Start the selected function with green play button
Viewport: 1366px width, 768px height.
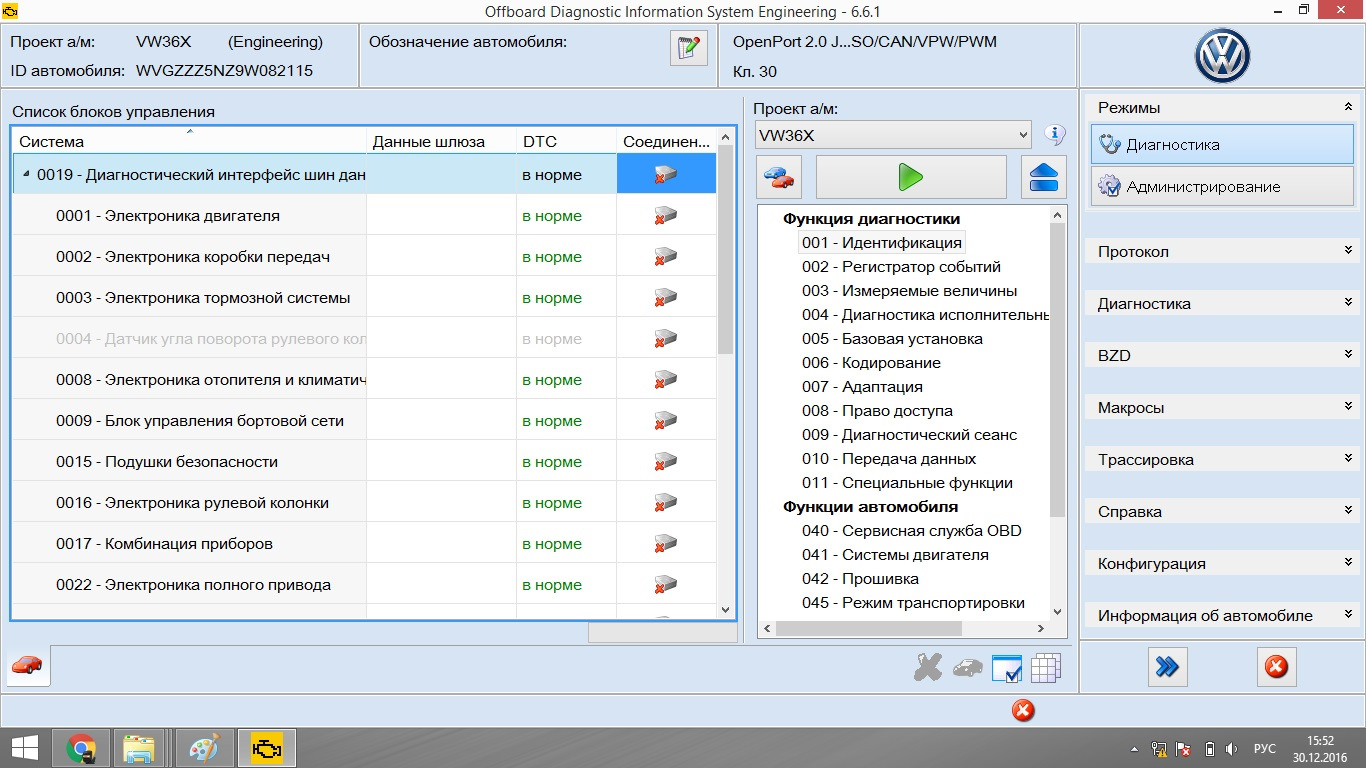click(911, 177)
